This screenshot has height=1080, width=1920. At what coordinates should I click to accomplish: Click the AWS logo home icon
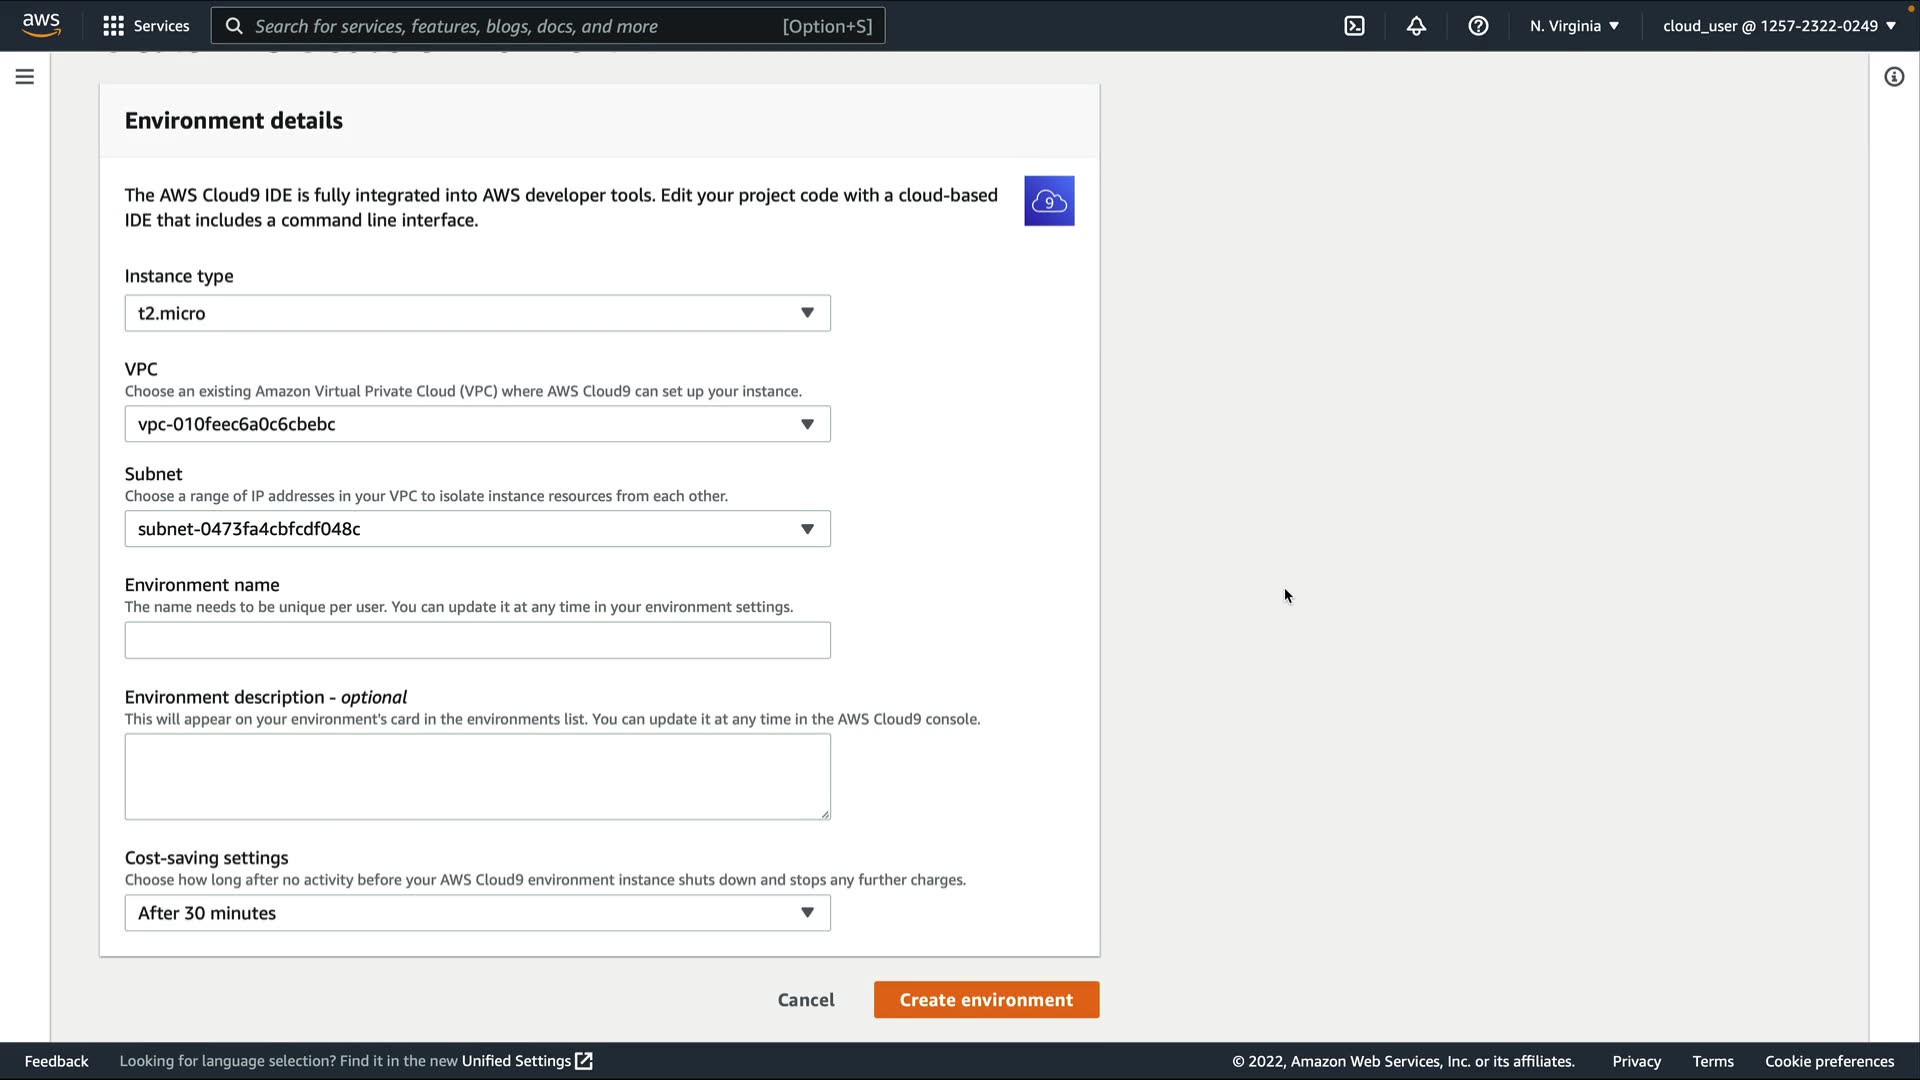click(x=41, y=24)
